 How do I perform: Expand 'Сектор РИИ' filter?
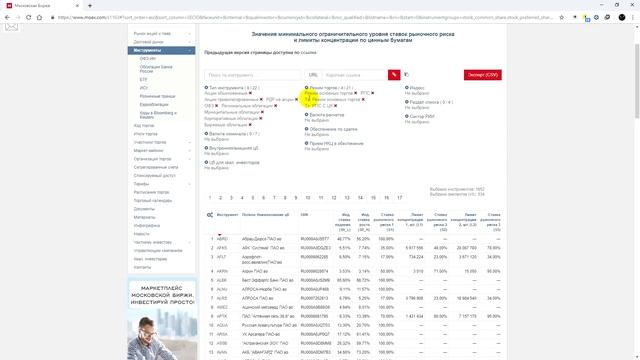407,116
